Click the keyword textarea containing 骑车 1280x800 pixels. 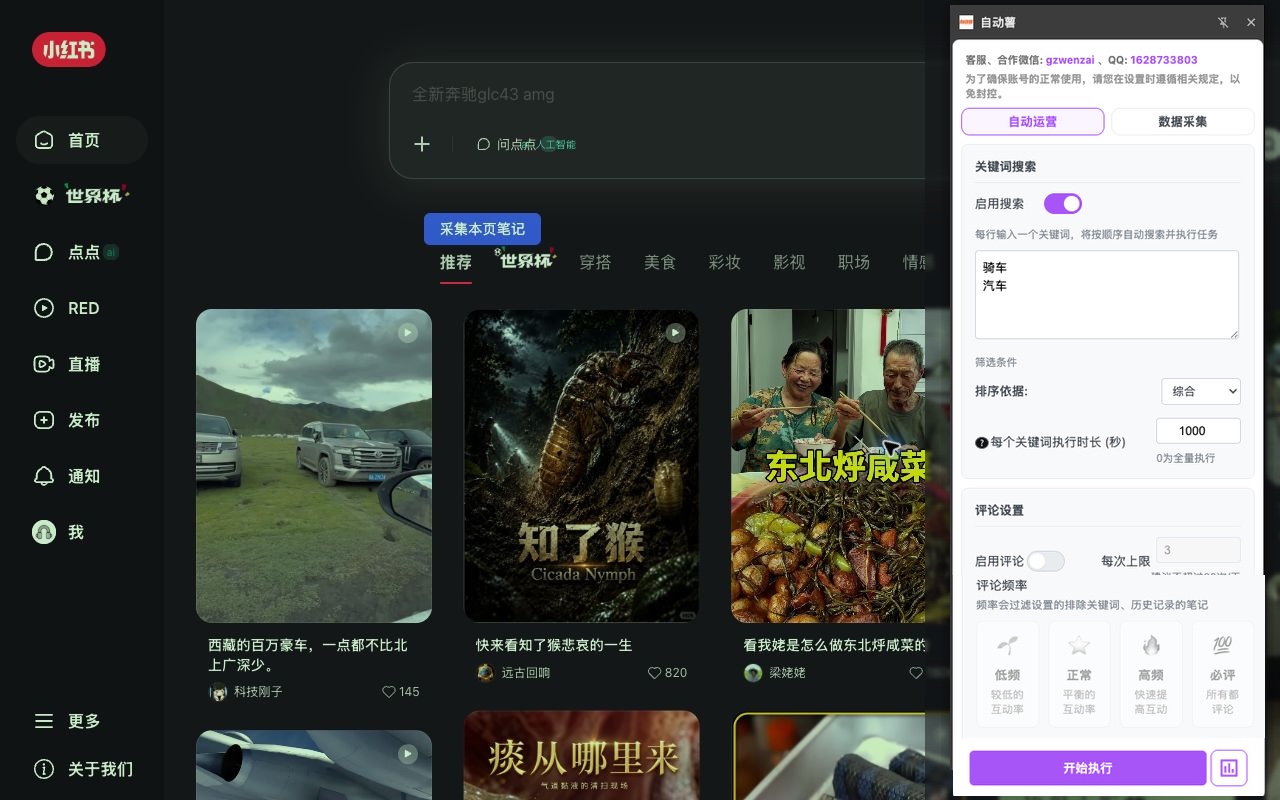pyautogui.click(x=1107, y=294)
